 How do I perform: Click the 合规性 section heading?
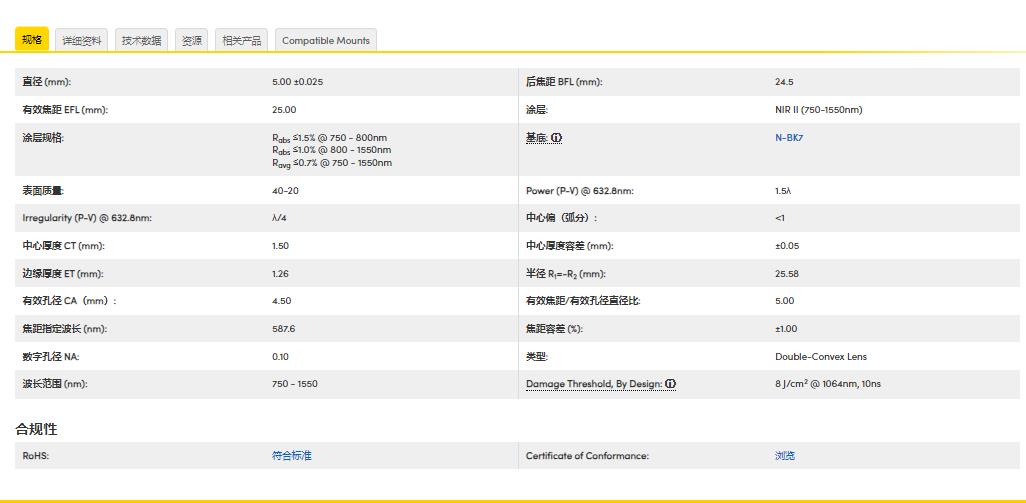tap(36, 429)
